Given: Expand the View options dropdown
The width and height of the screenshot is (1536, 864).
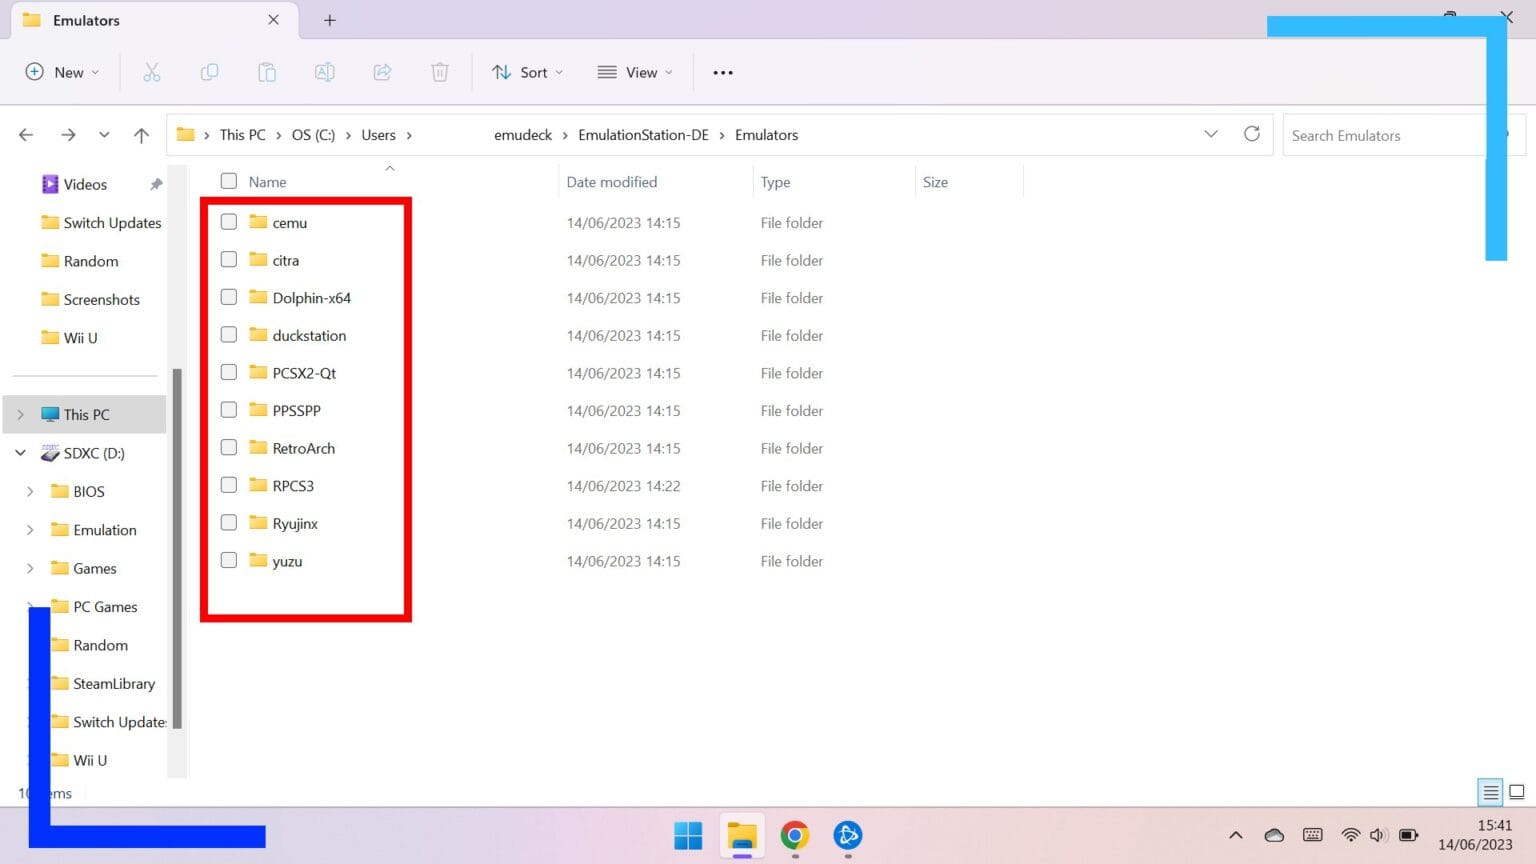Looking at the screenshot, I should coord(635,72).
